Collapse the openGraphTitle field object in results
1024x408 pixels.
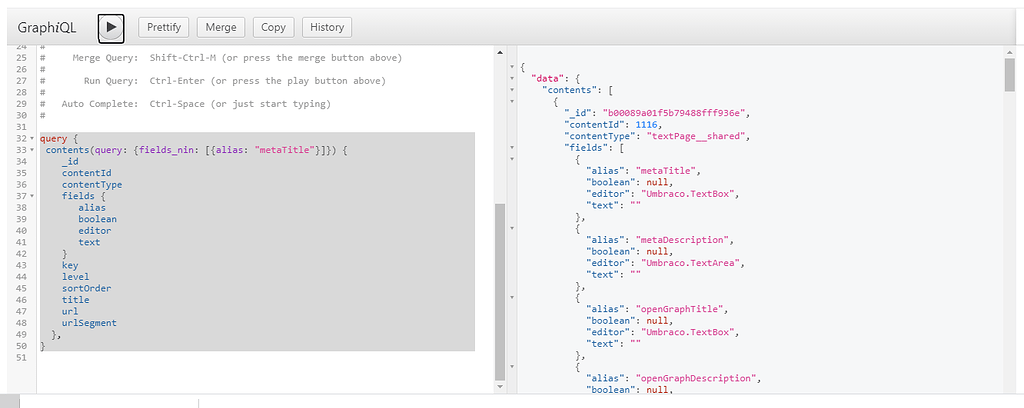tap(512, 297)
